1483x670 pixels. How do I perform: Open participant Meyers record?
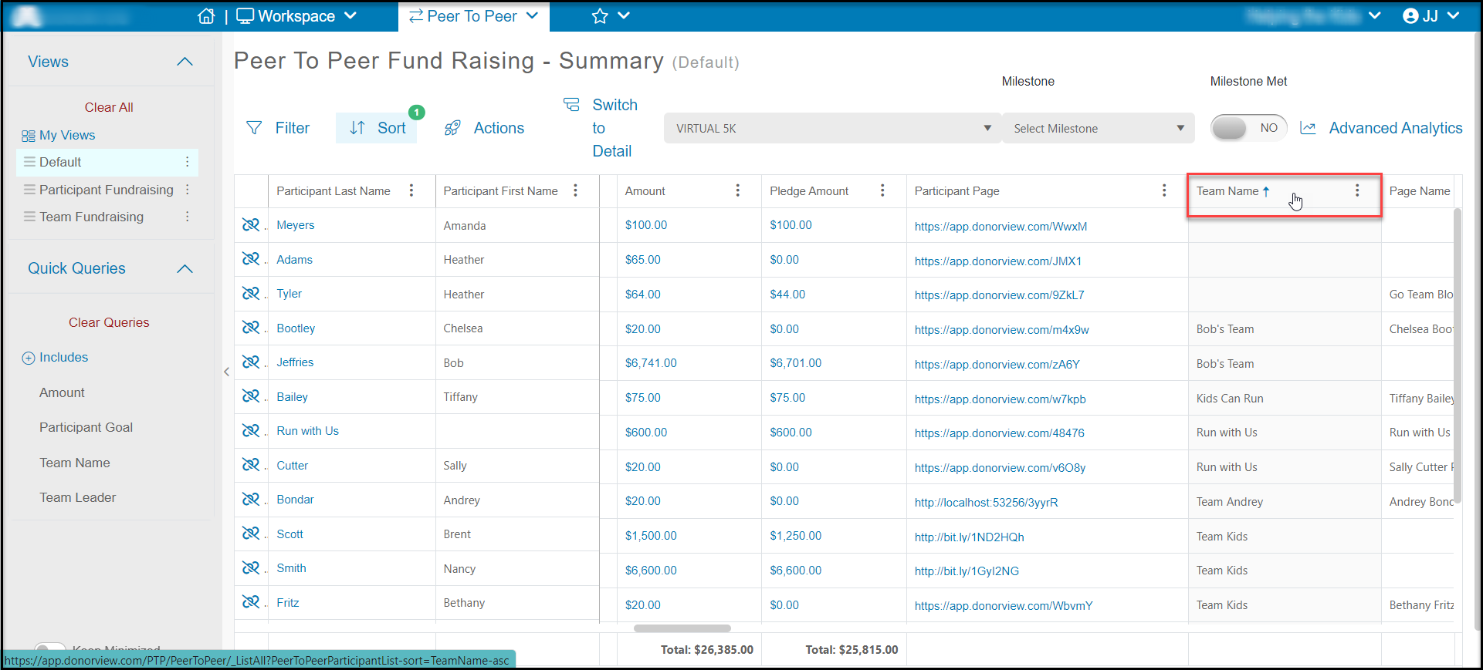click(295, 225)
